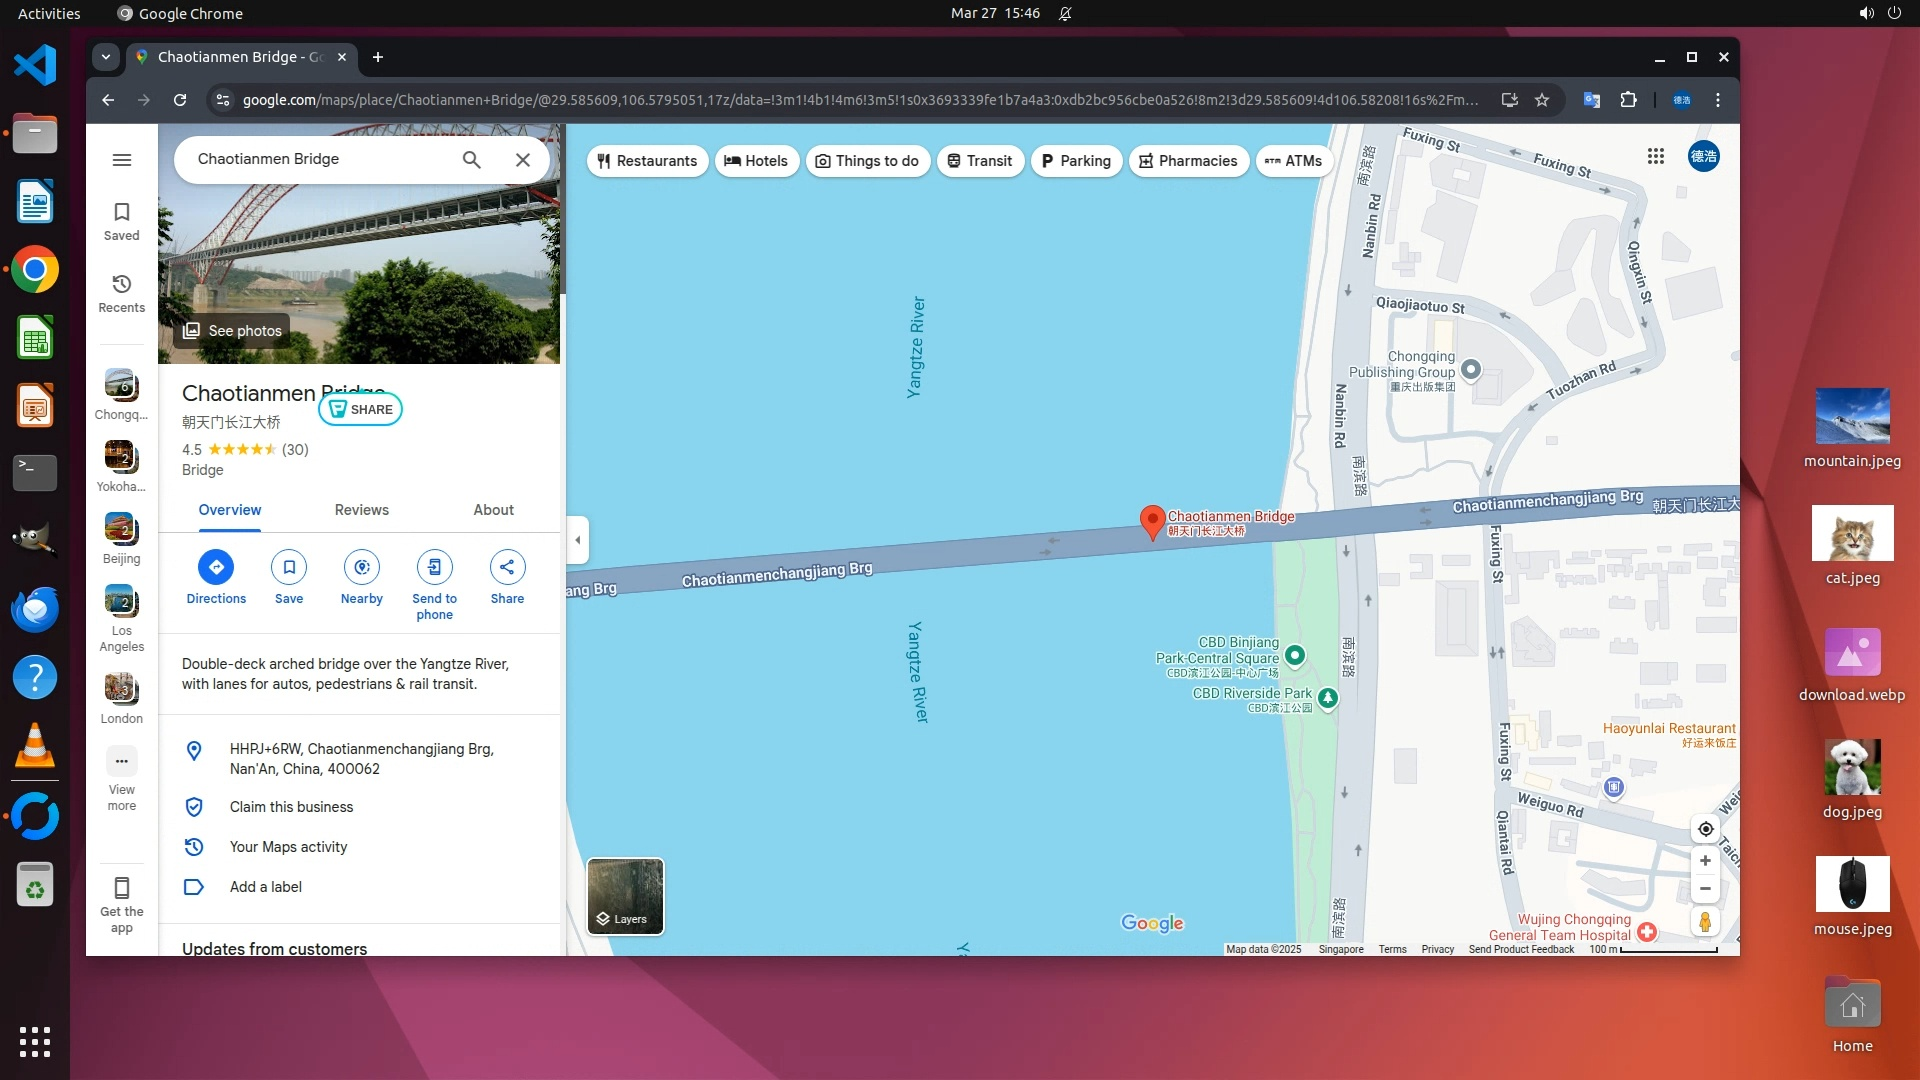The width and height of the screenshot is (1920, 1080).
Task: Click the Restaurants category chip
Action: click(647, 161)
